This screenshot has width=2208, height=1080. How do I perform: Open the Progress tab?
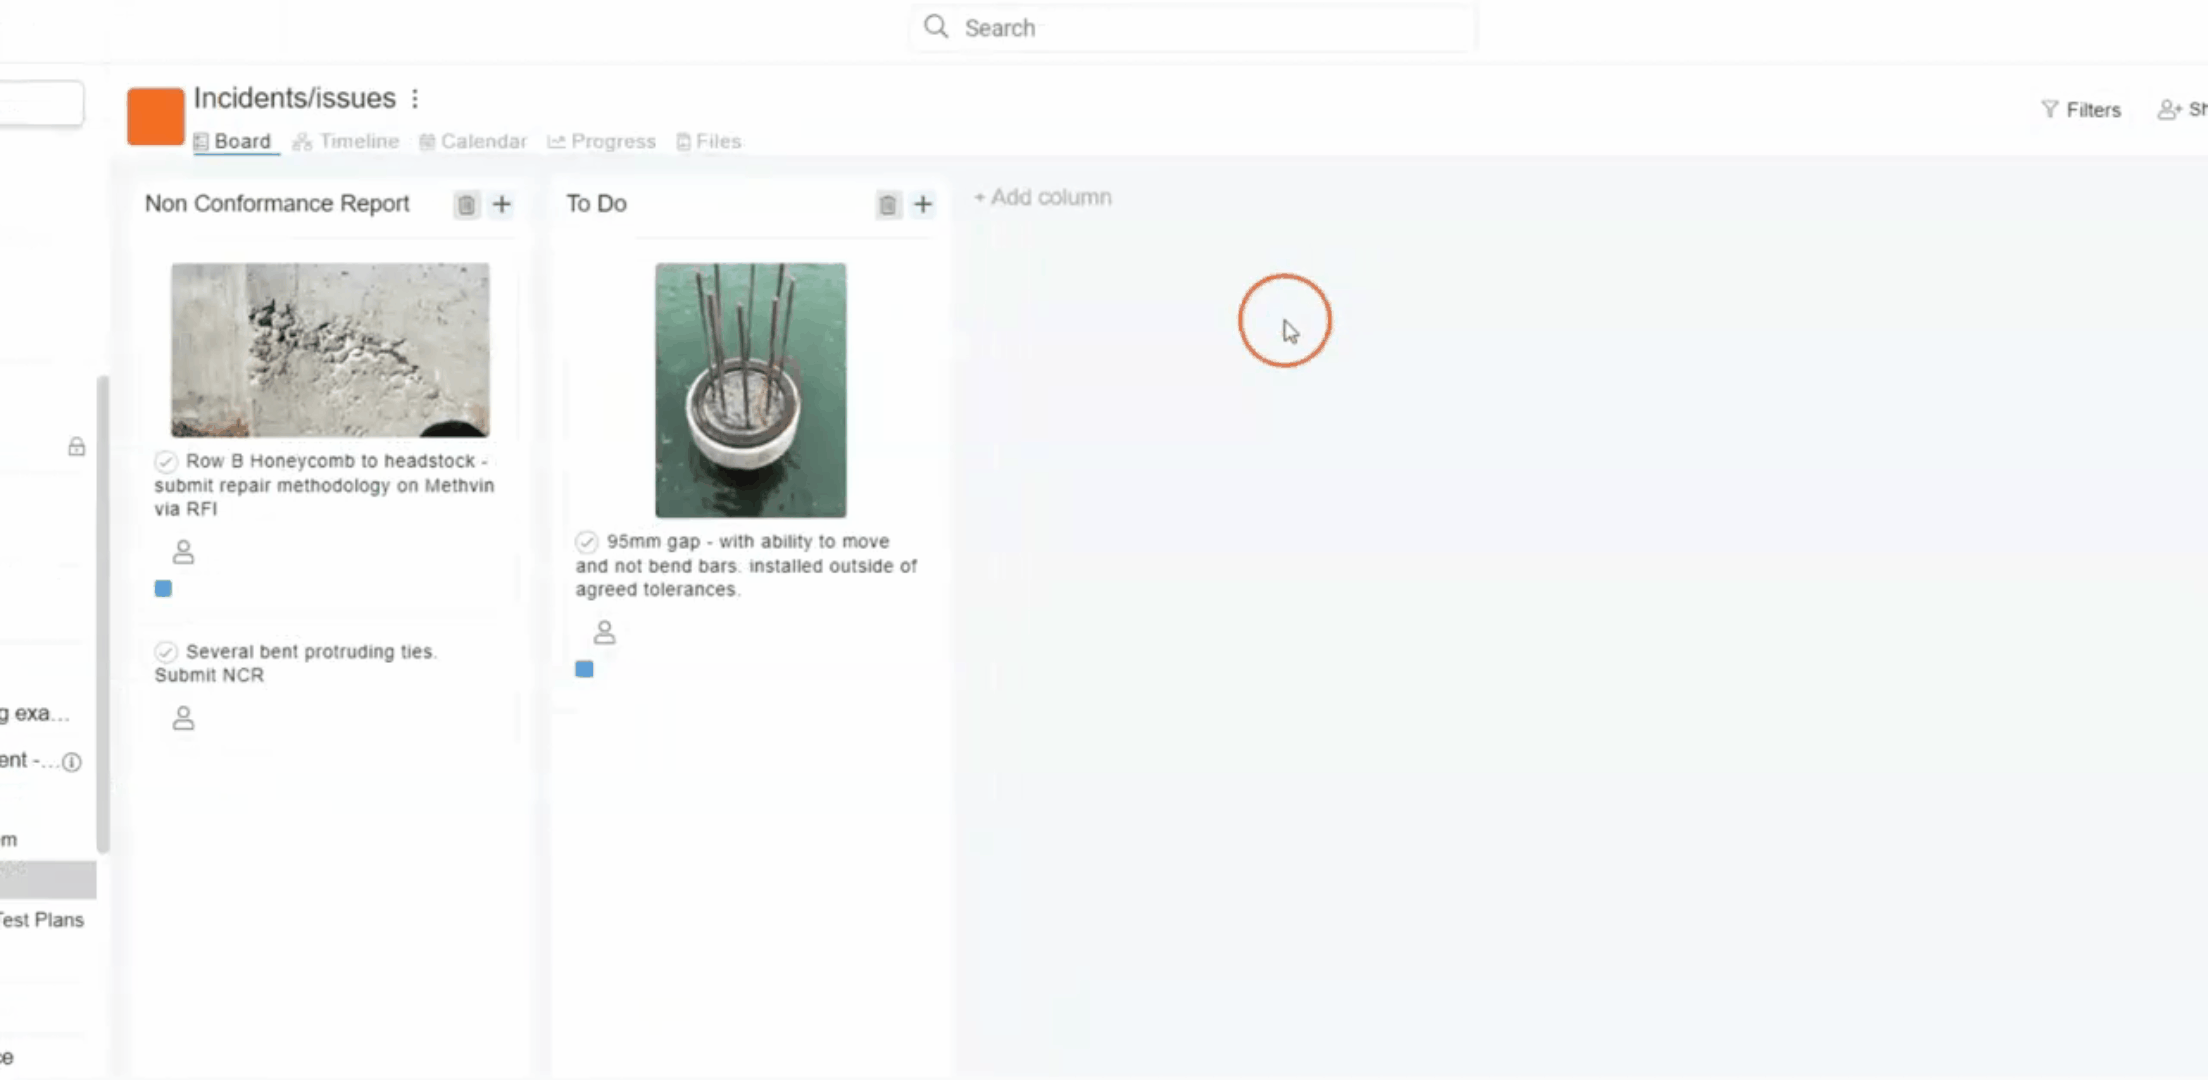tap(602, 142)
